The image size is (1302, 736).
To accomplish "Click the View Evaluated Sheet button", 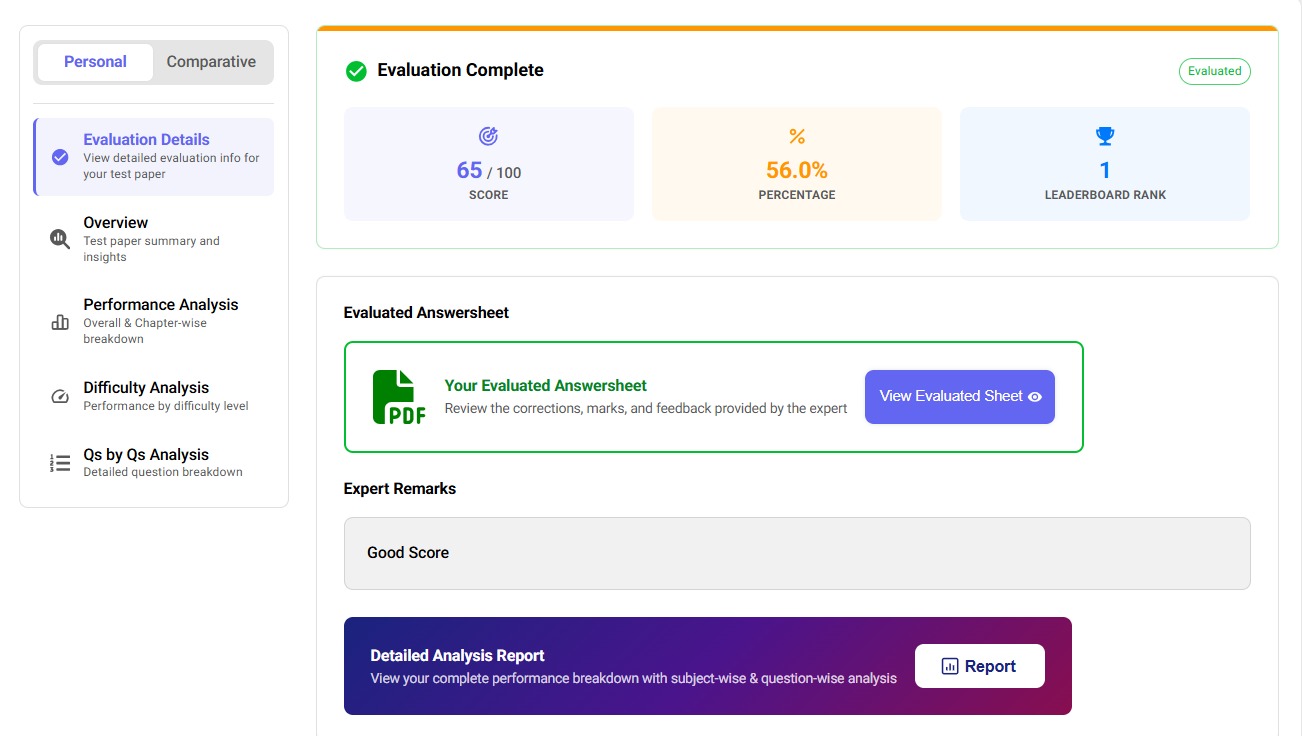I will (960, 397).
